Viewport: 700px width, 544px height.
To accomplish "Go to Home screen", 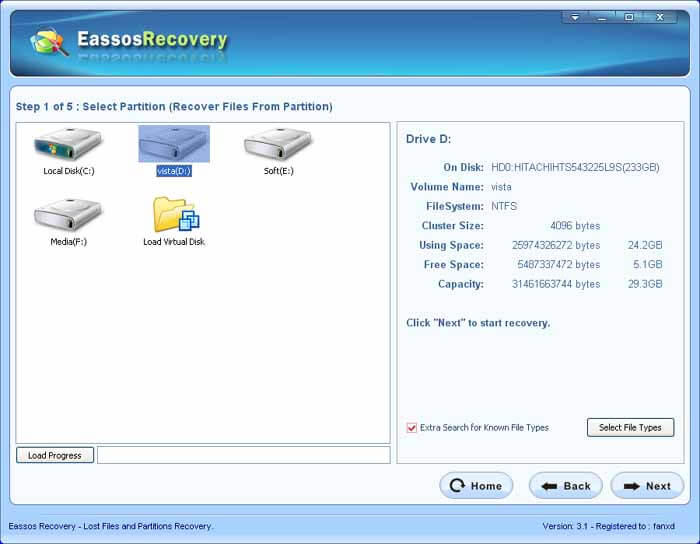I will tap(476, 486).
